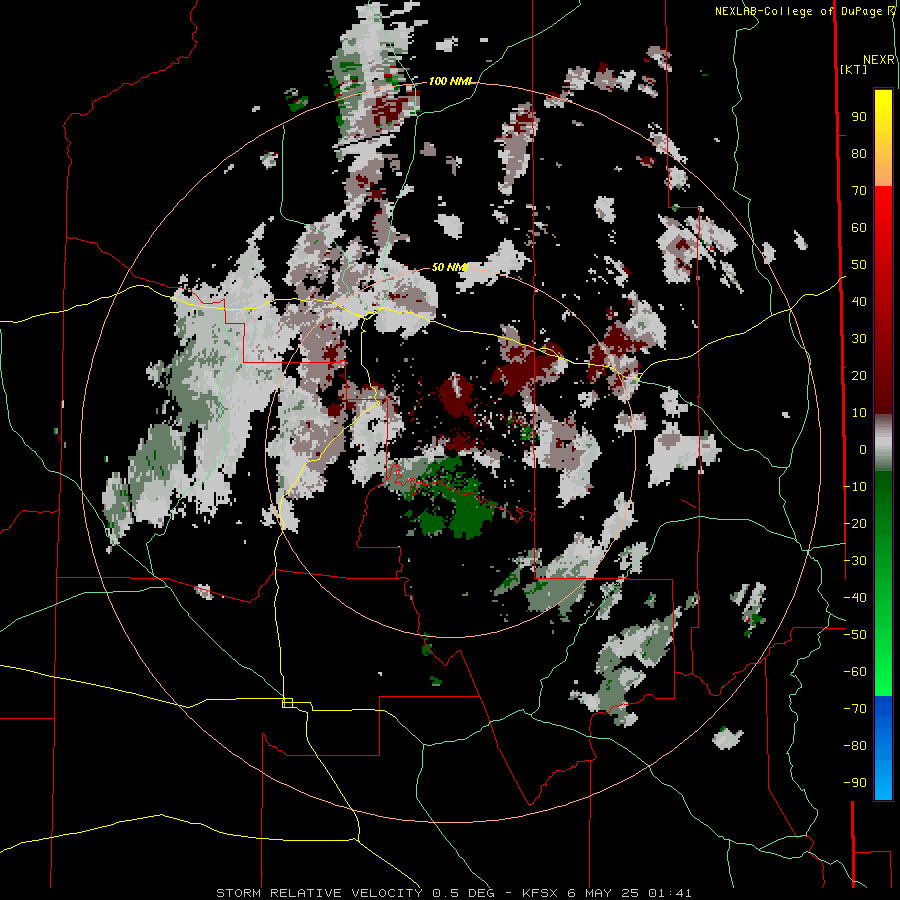Viewport: 900px width, 900px height.
Task: Click the 20 value on the velocity scale
Action: [x=859, y=375]
